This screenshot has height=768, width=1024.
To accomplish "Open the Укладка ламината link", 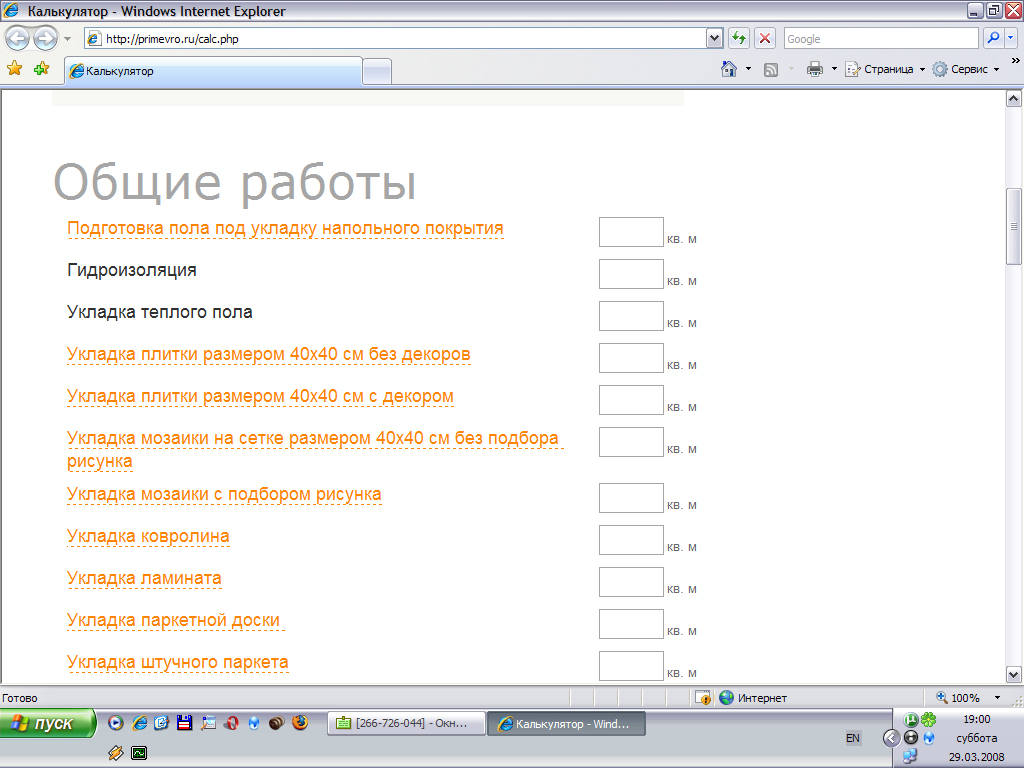I will point(144,578).
